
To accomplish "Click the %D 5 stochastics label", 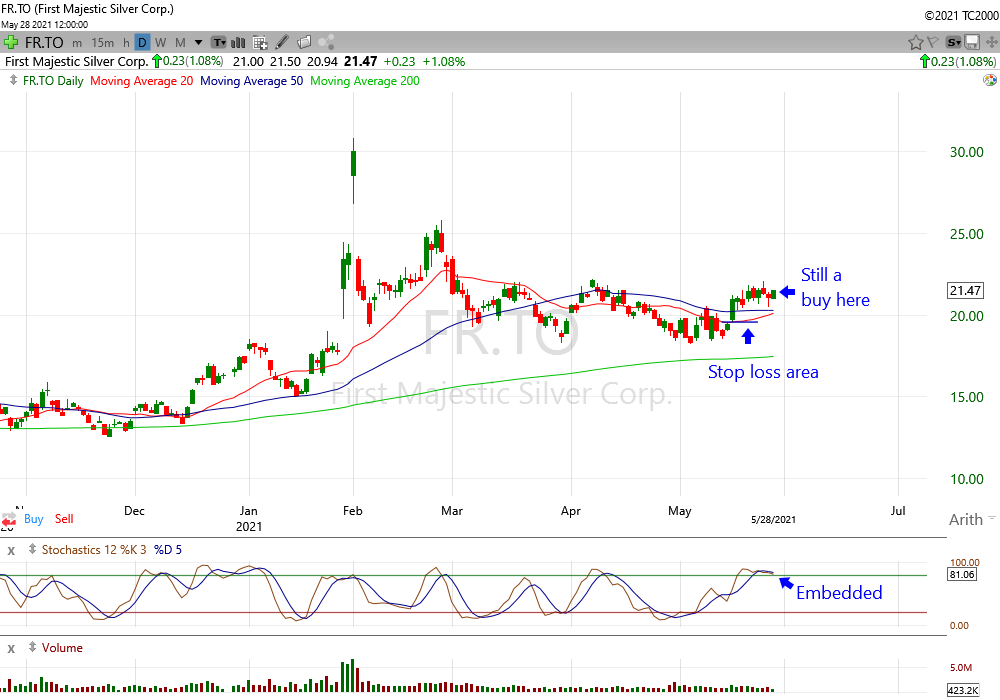I will point(168,550).
